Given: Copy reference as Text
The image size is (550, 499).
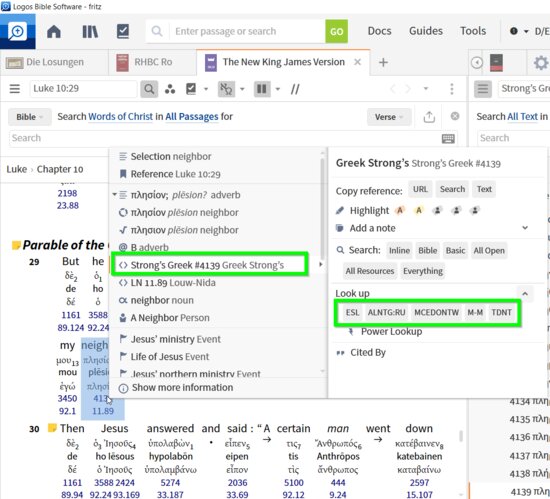Looking at the screenshot, I should coord(484,189).
